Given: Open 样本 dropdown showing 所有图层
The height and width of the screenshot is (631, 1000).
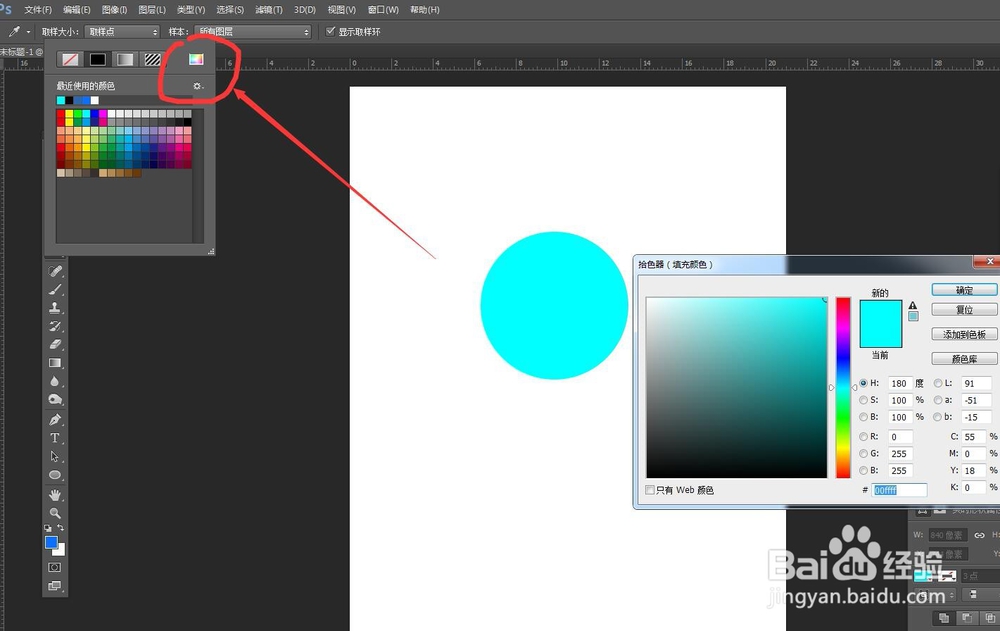Looking at the screenshot, I should (x=253, y=31).
